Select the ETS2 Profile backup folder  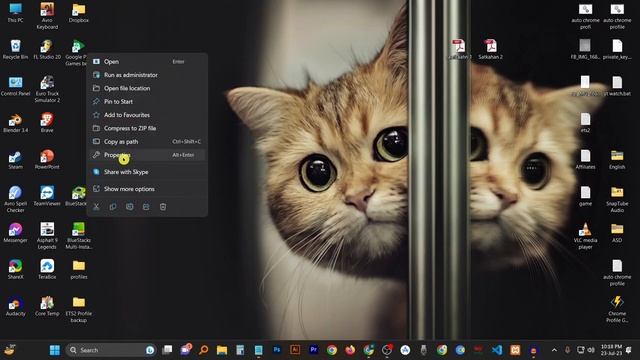[79, 310]
